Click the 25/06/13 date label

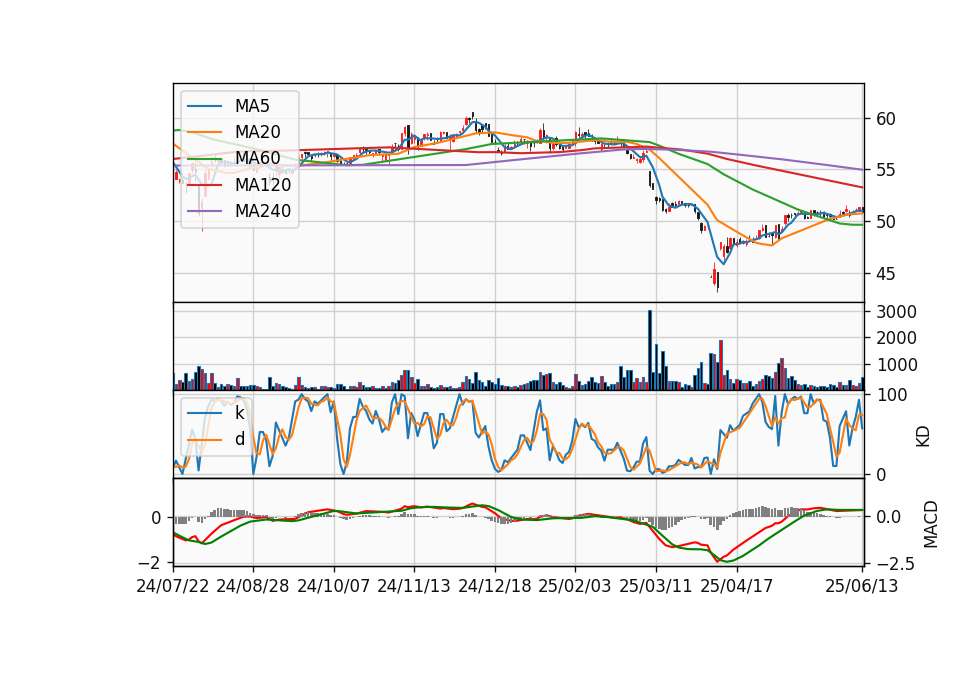(861, 586)
